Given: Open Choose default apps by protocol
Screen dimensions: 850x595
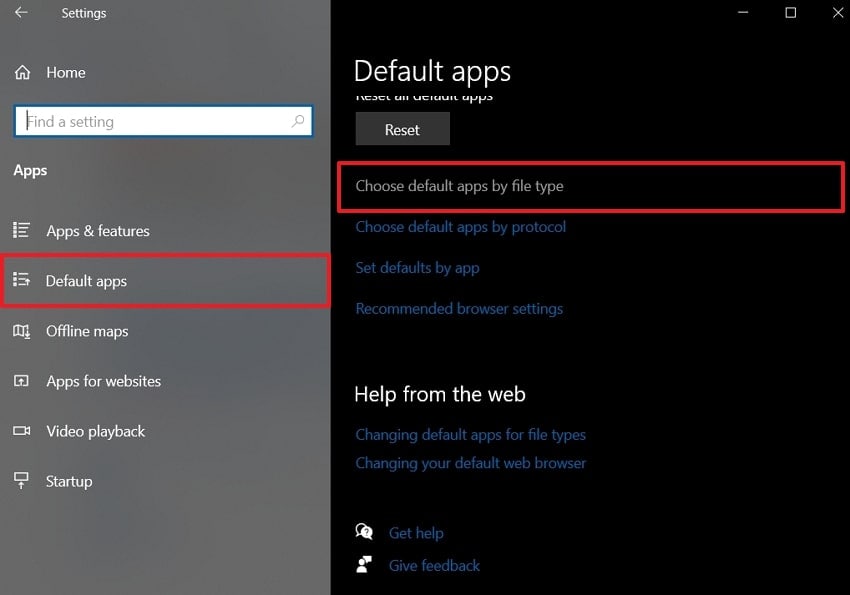Looking at the screenshot, I should (x=461, y=227).
